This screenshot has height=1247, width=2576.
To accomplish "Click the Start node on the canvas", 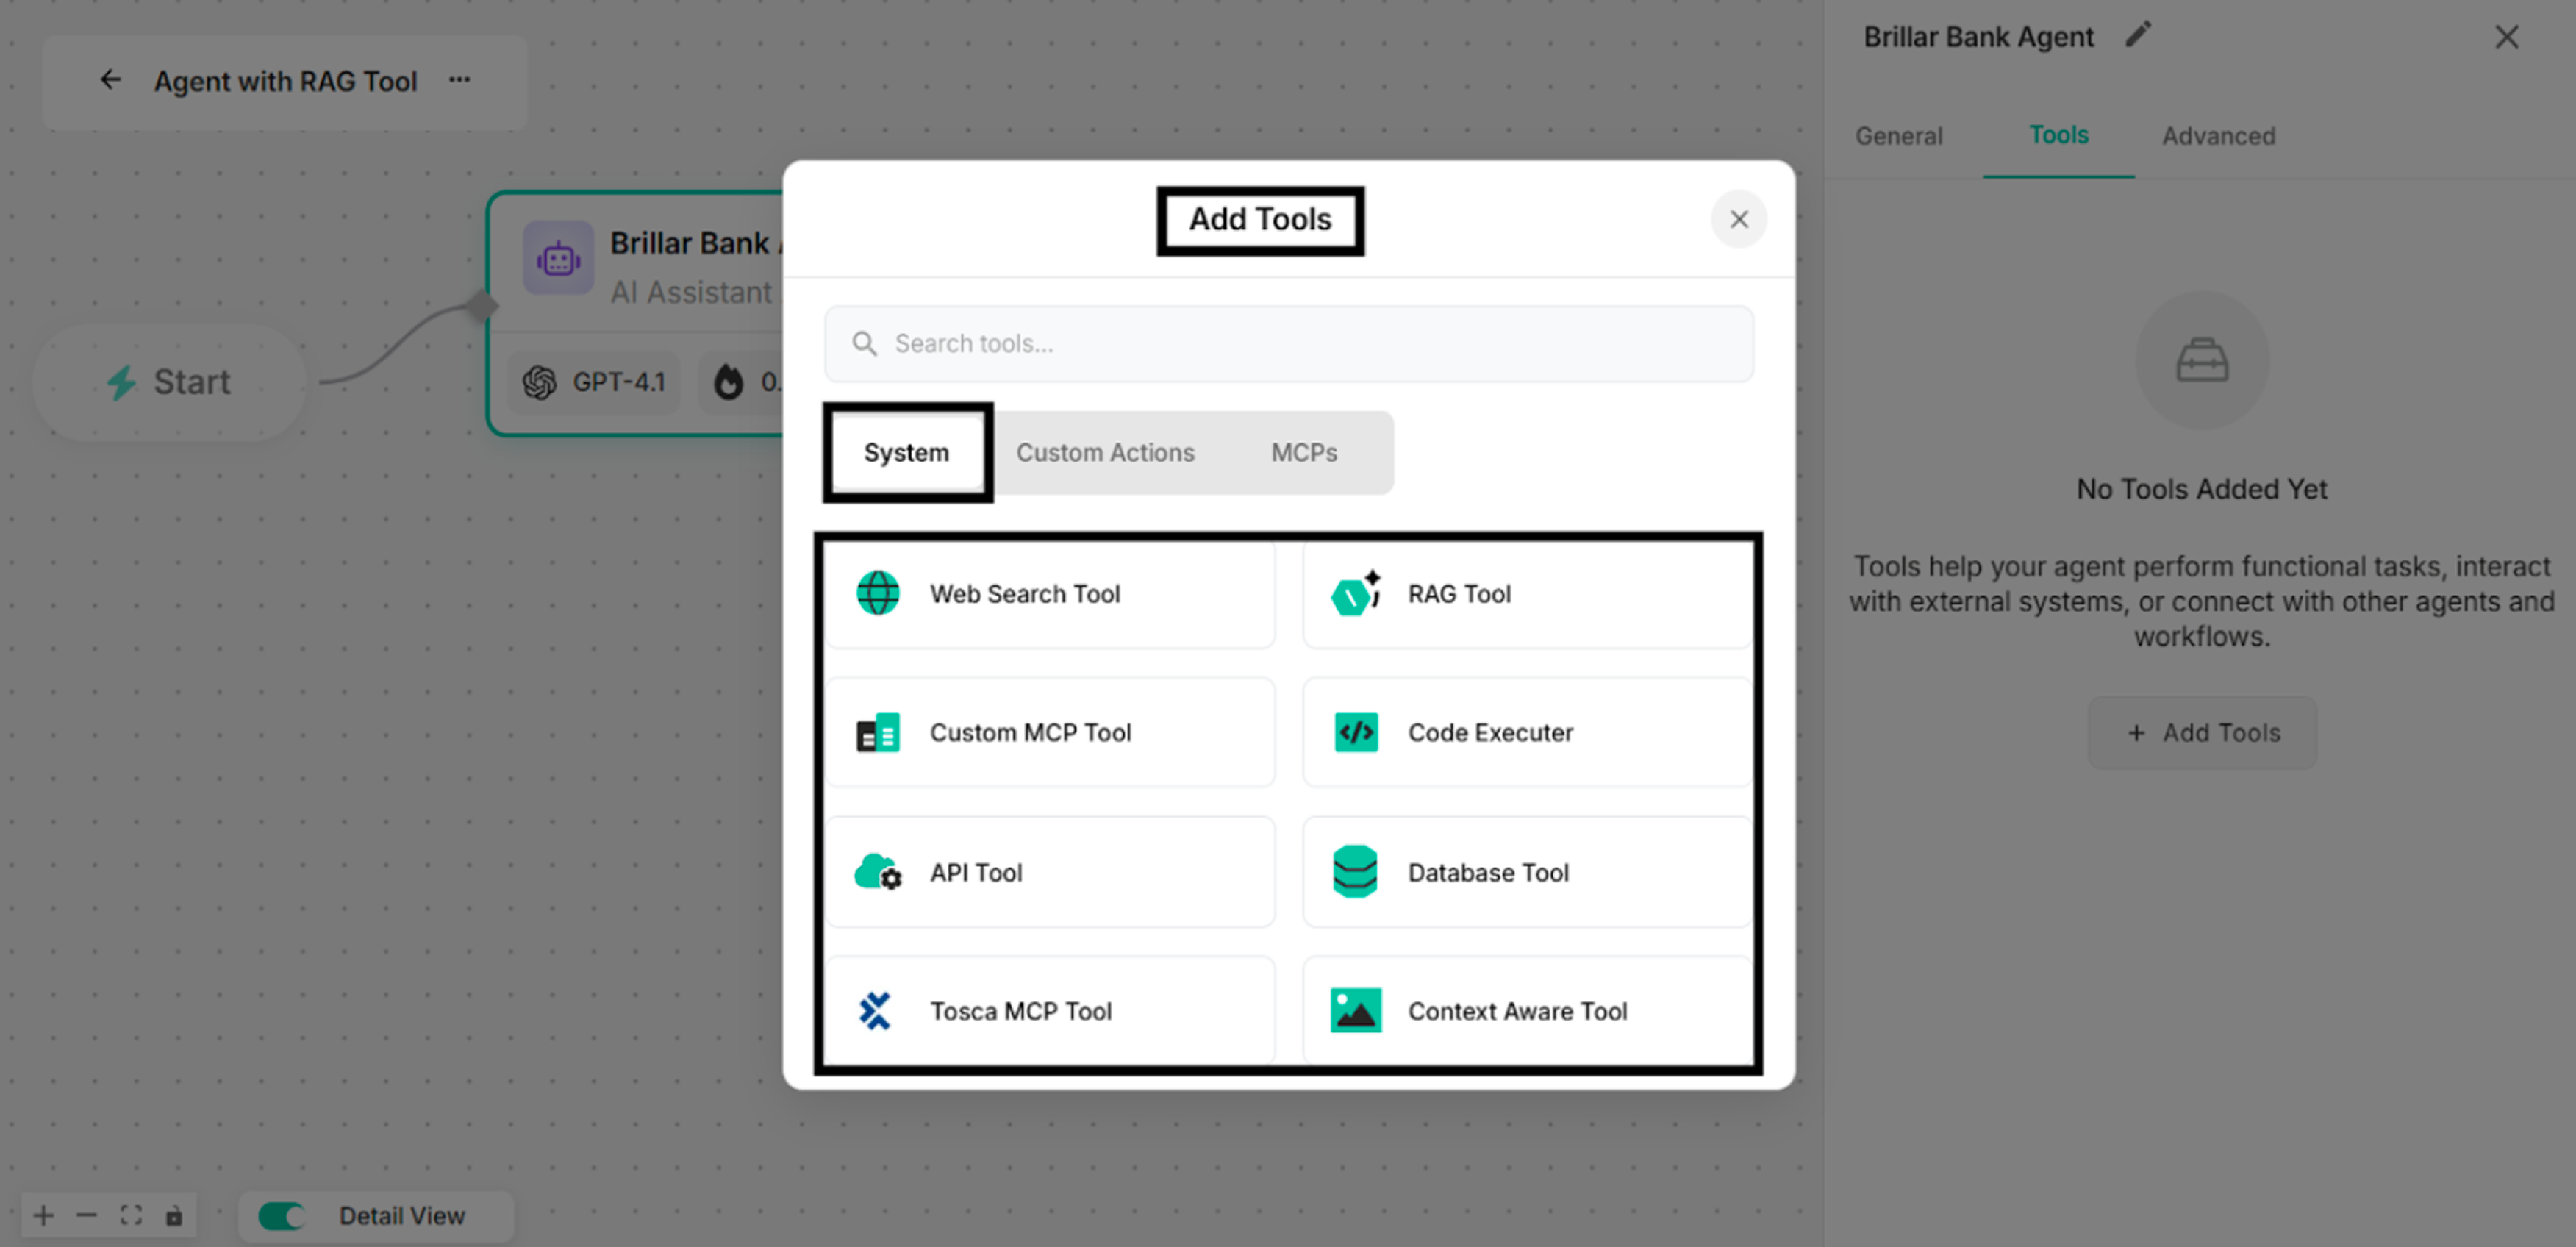I will coord(170,382).
